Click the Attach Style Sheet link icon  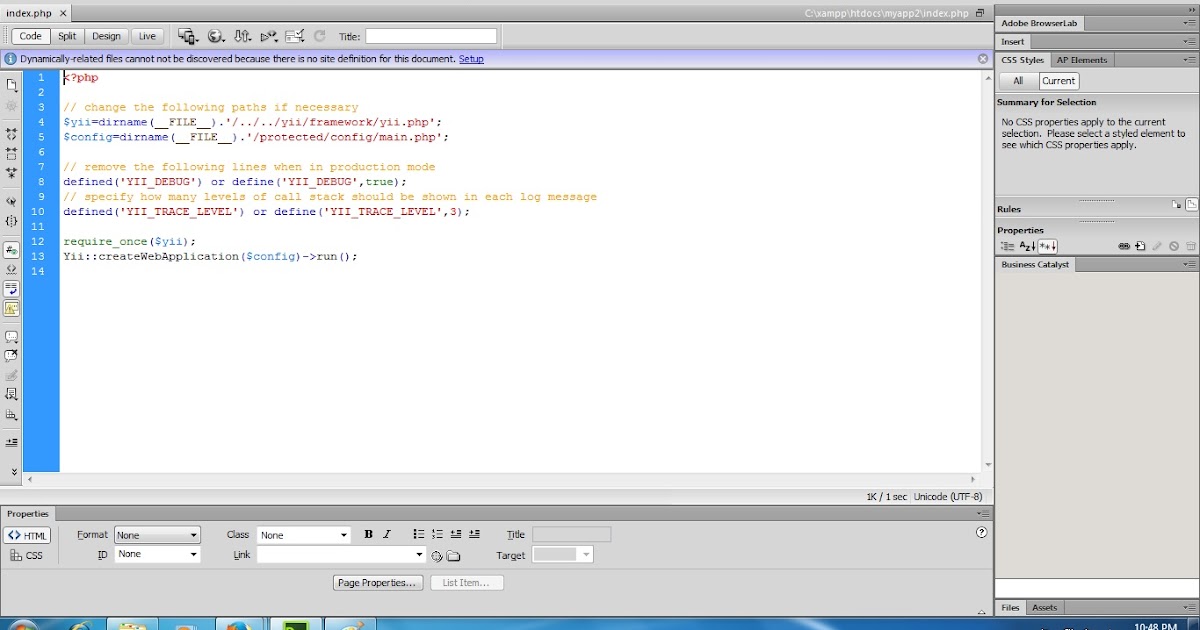[1124, 246]
